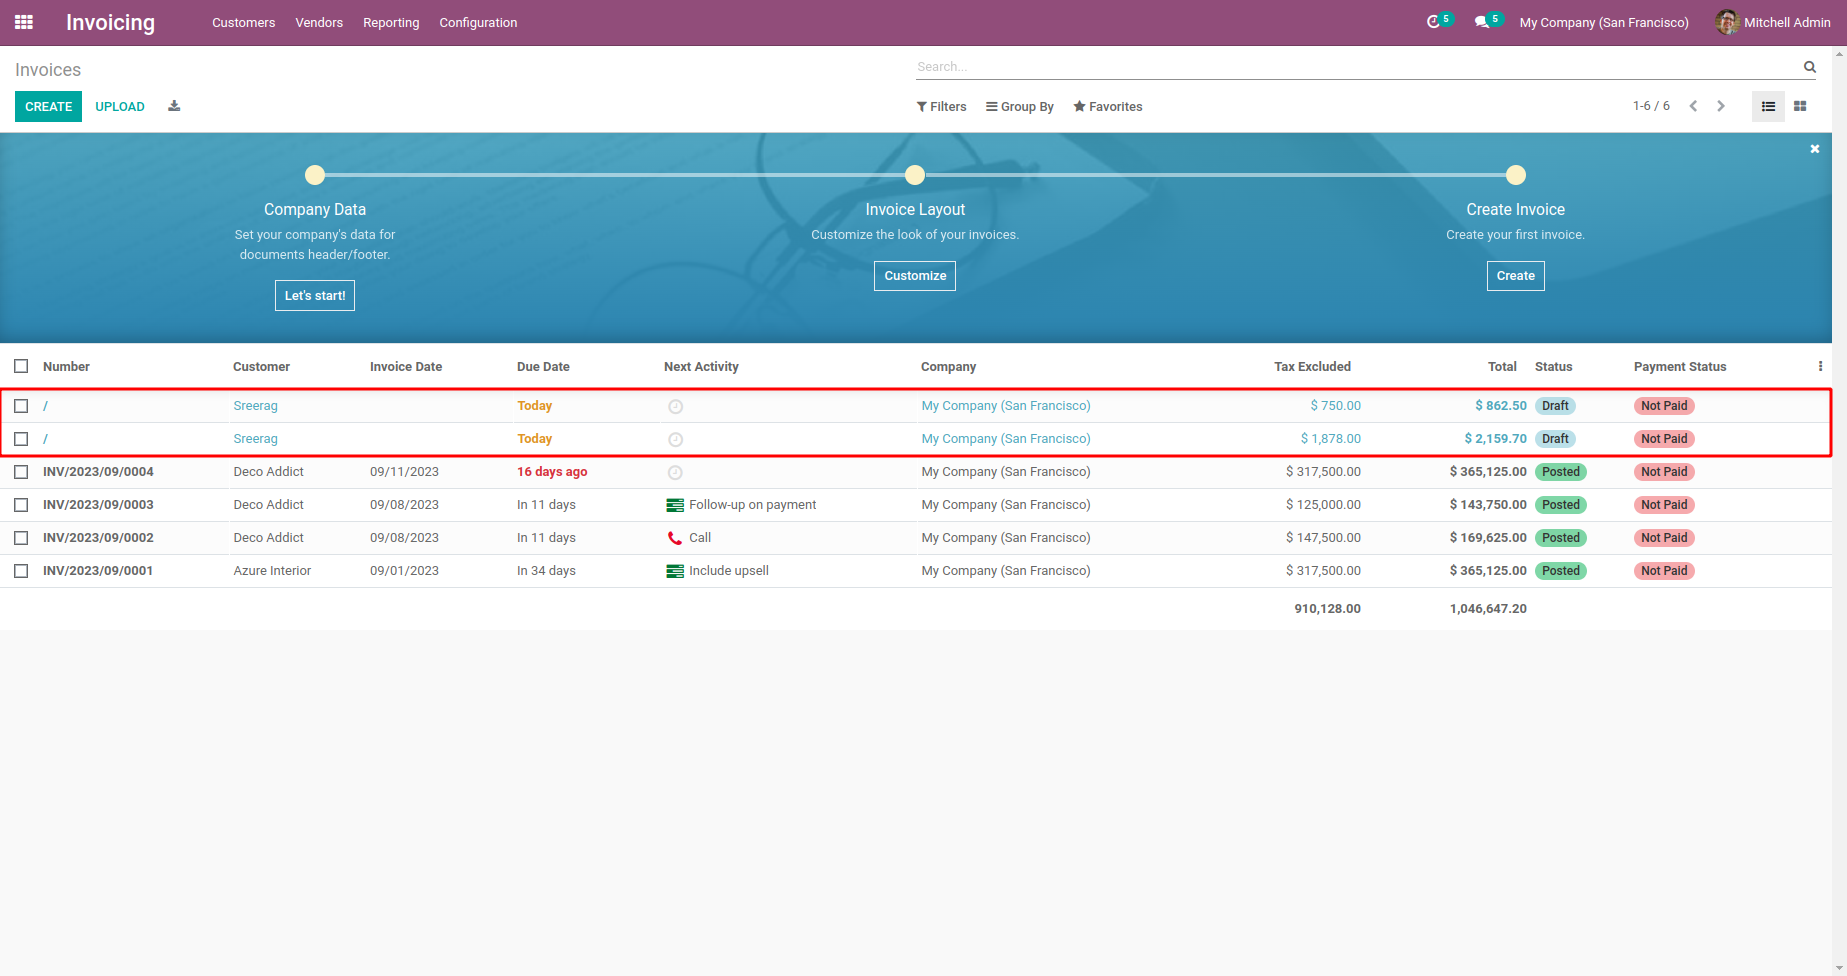
Task: Click the Create Invoice step dot
Action: coord(1516,175)
